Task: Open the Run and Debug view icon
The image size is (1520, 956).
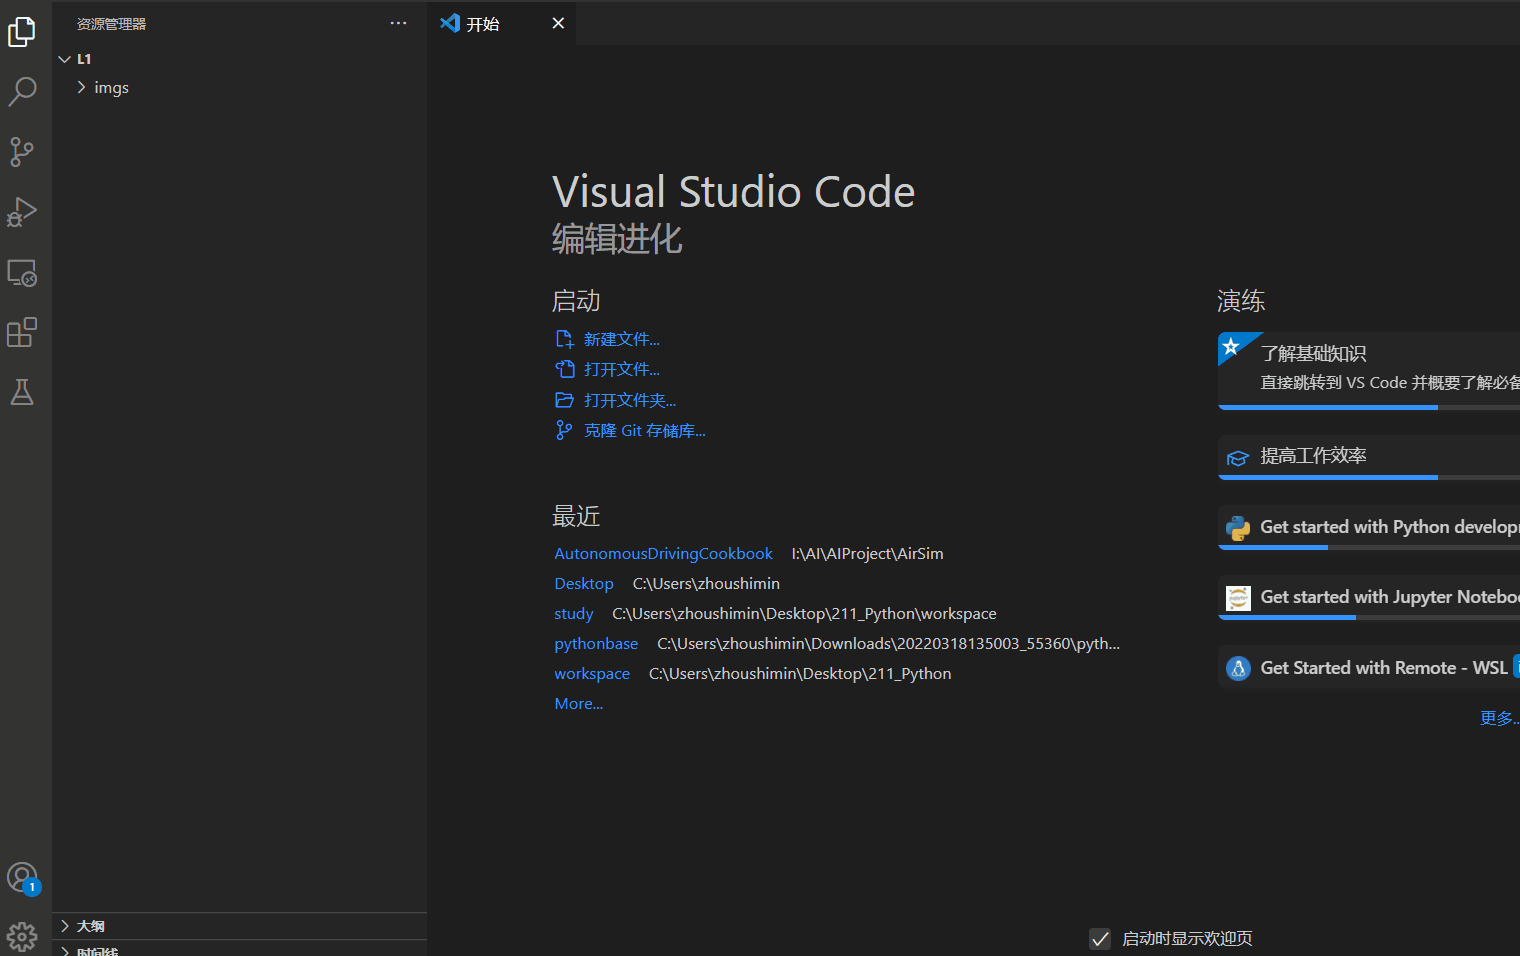Action: click(22, 212)
